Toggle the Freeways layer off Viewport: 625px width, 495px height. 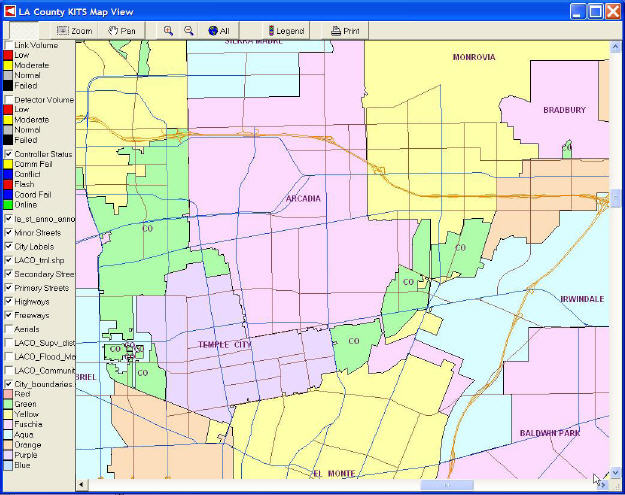pyautogui.click(x=8, y=315)
